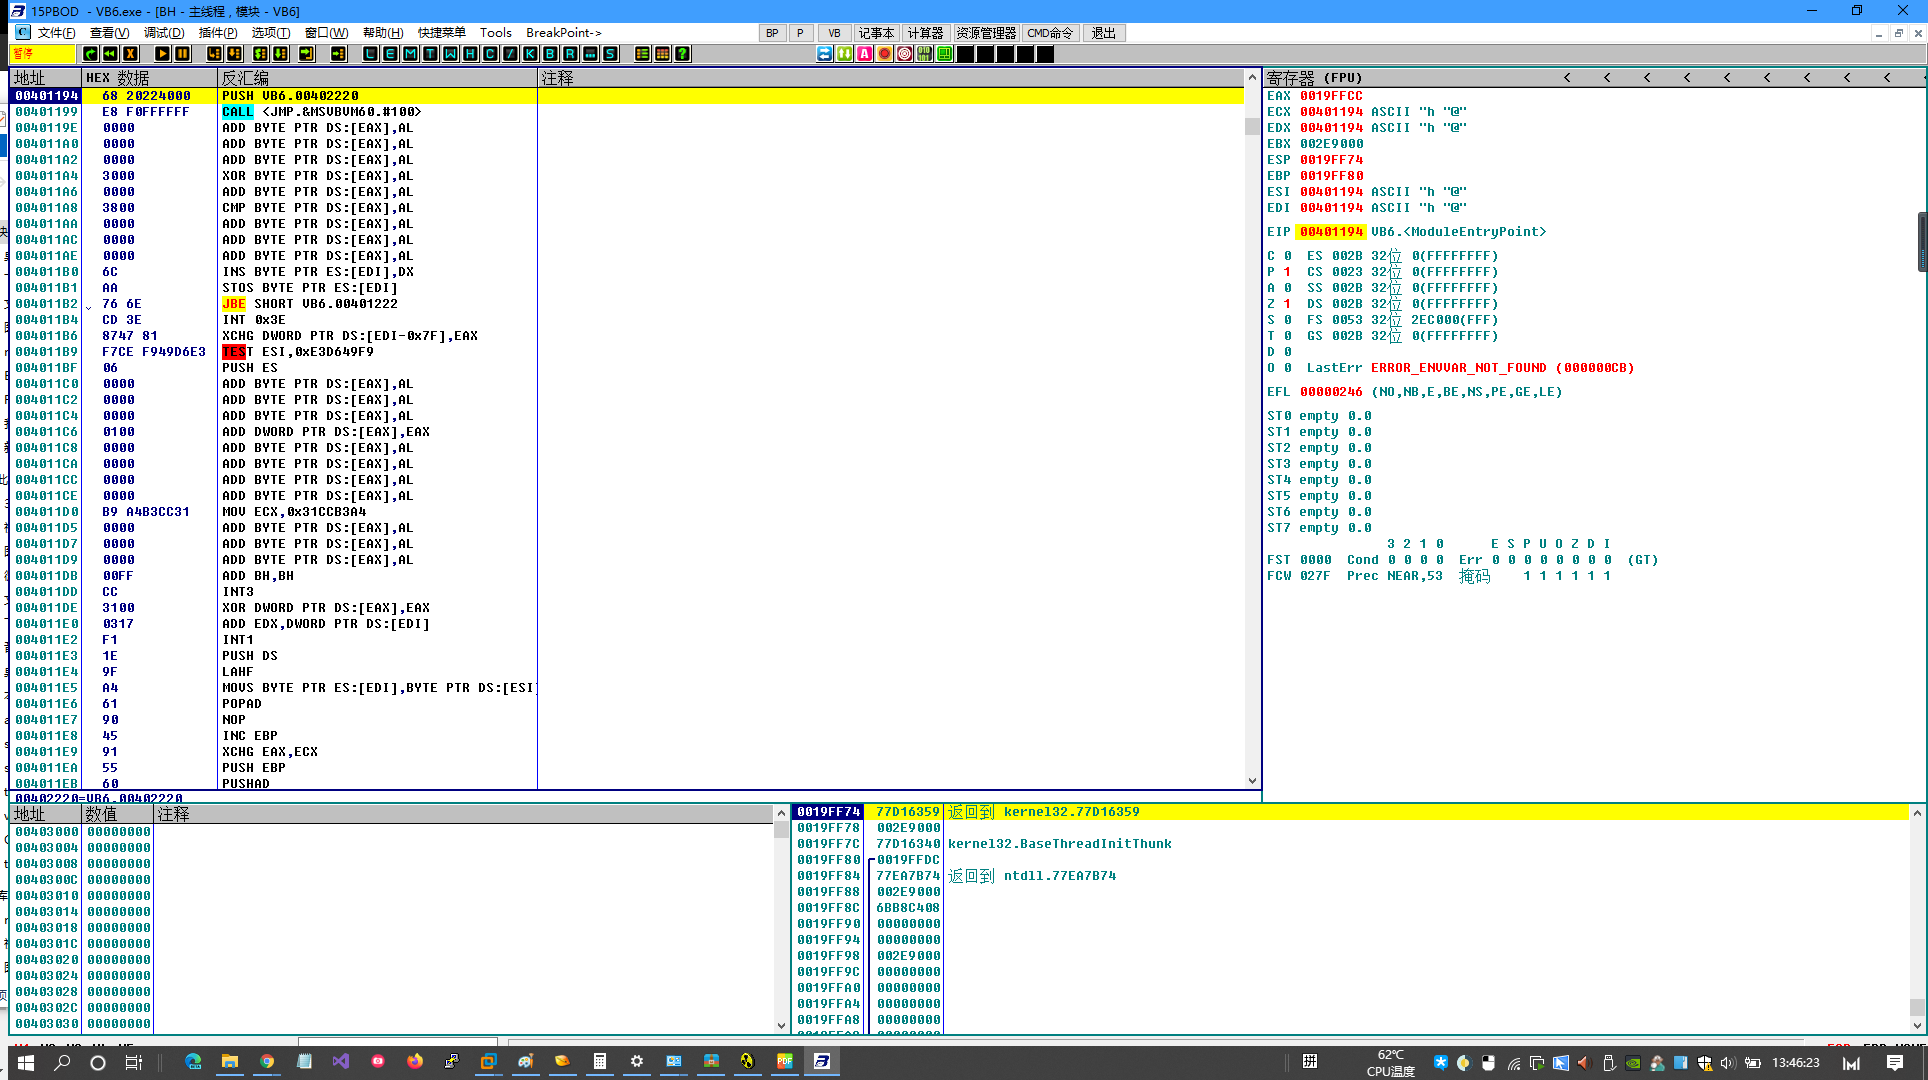Click the blue arrows plugin icon
The width and height of the screenshot is (1928, 1080).
[x=824, y=54]
